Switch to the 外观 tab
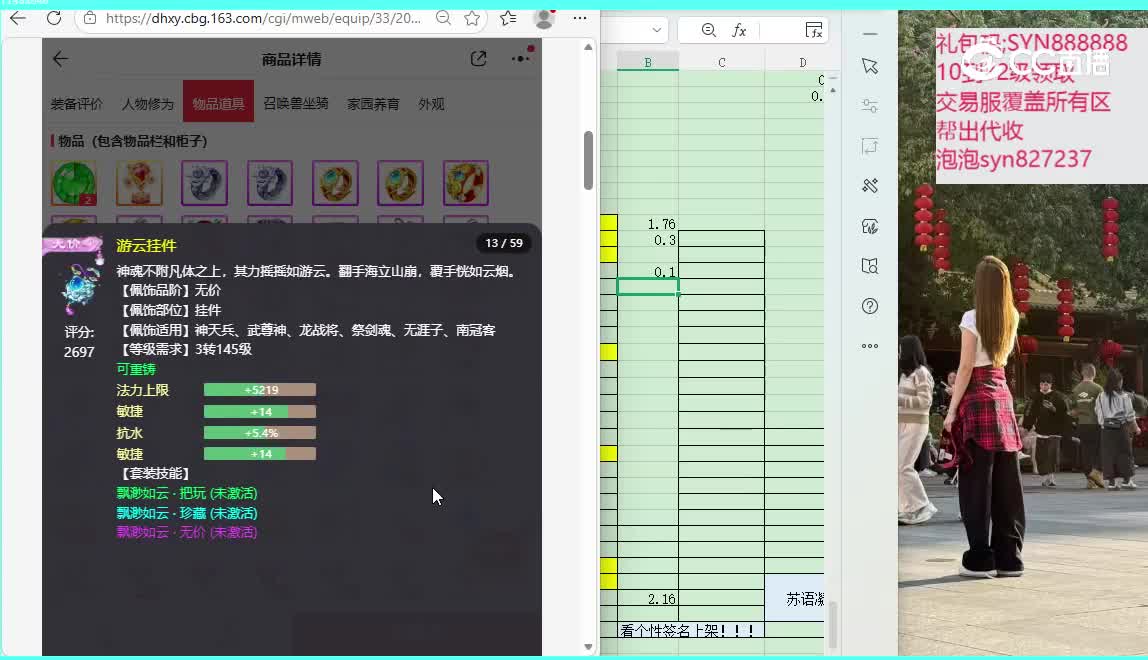 point(431,104)
